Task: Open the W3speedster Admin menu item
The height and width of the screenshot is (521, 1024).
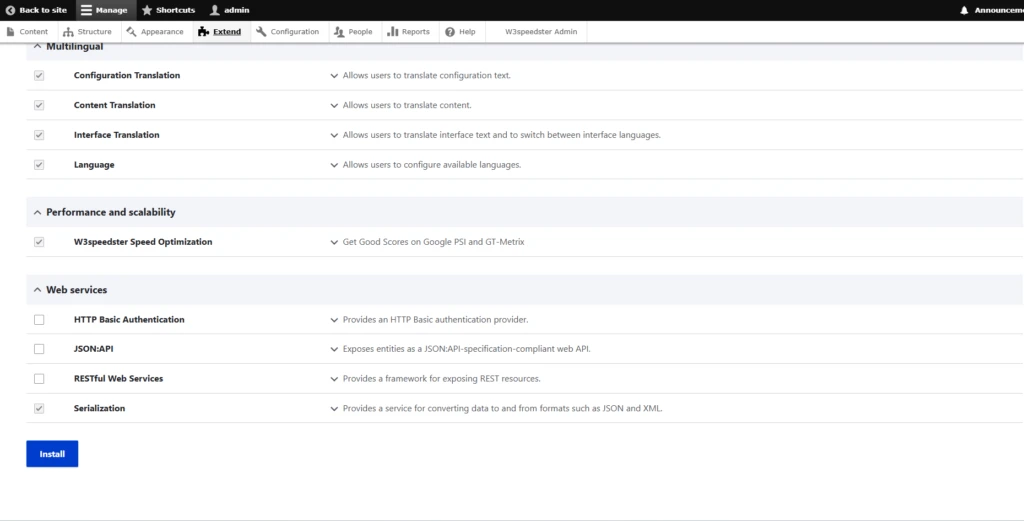Action: [x=538, y=32]
